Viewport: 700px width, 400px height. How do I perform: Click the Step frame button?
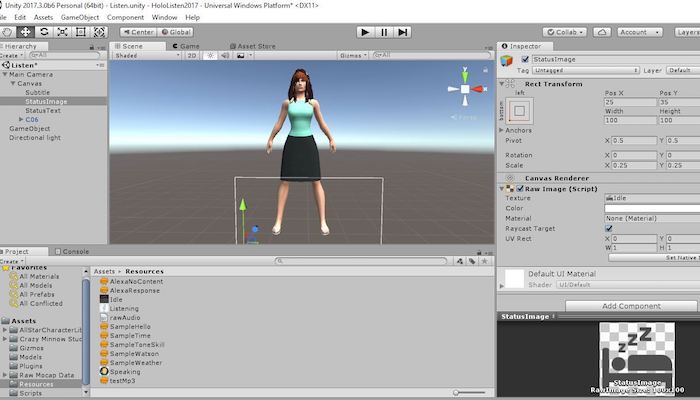coord(402,32)
